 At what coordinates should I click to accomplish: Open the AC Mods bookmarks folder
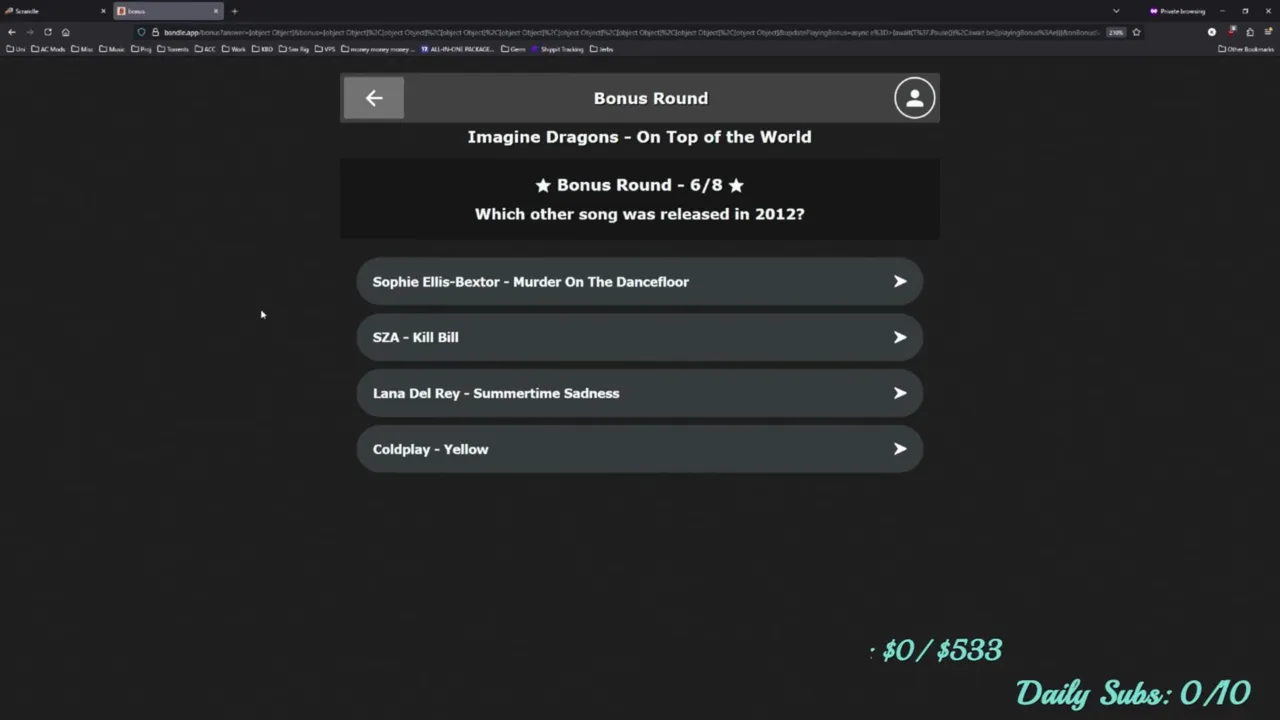[48, 49]
